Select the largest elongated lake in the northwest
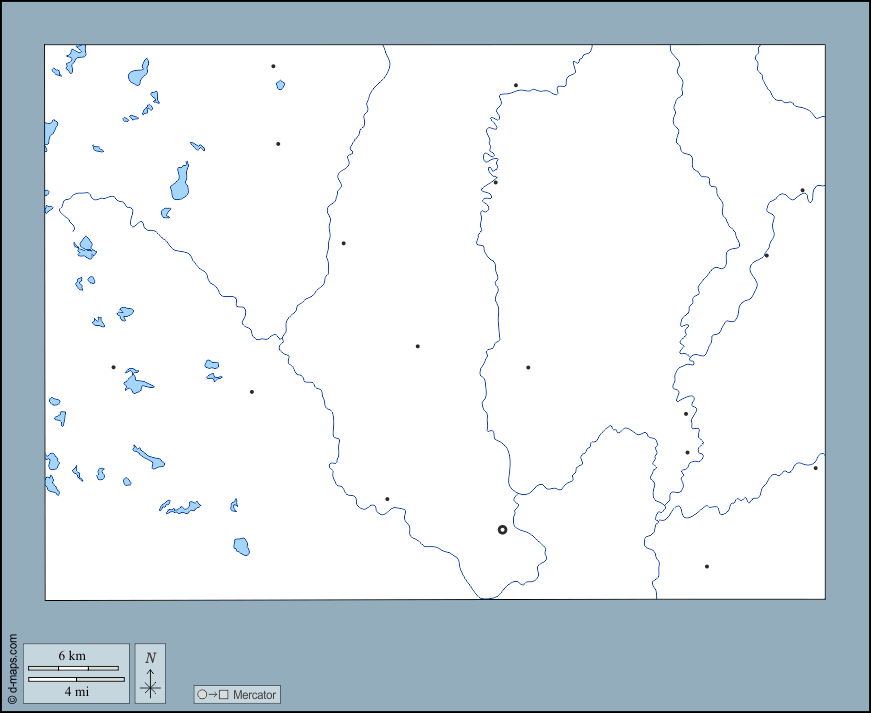The height and width of the screenshot is (713, 871). click(x=180, y=182)
